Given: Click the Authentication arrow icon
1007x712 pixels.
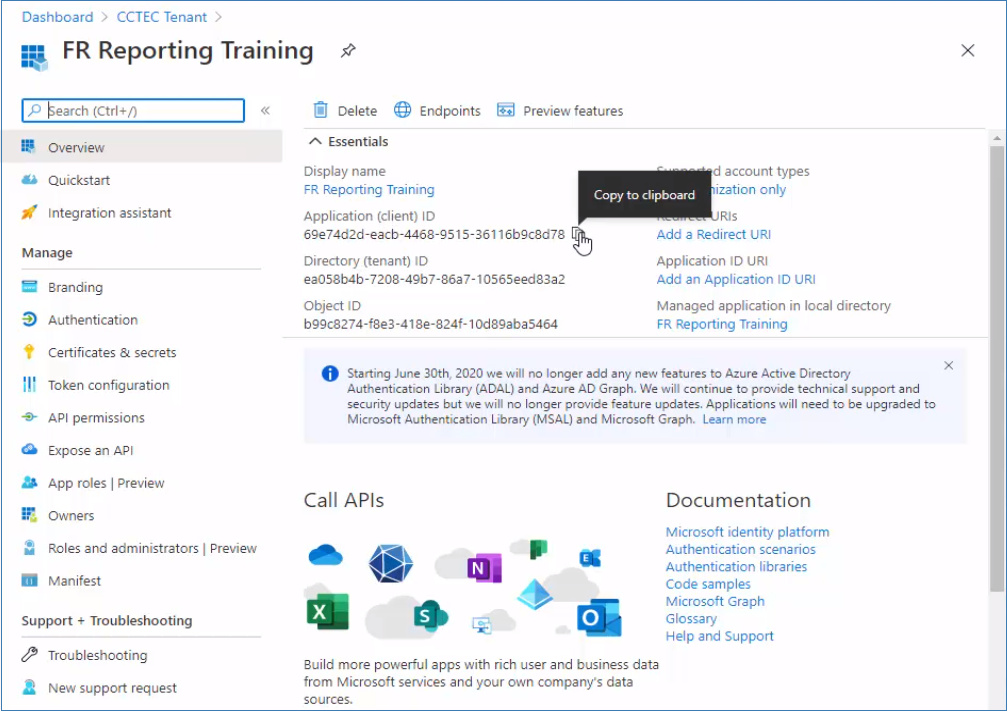Looking at the screenshot, I should tap(30, 319).
